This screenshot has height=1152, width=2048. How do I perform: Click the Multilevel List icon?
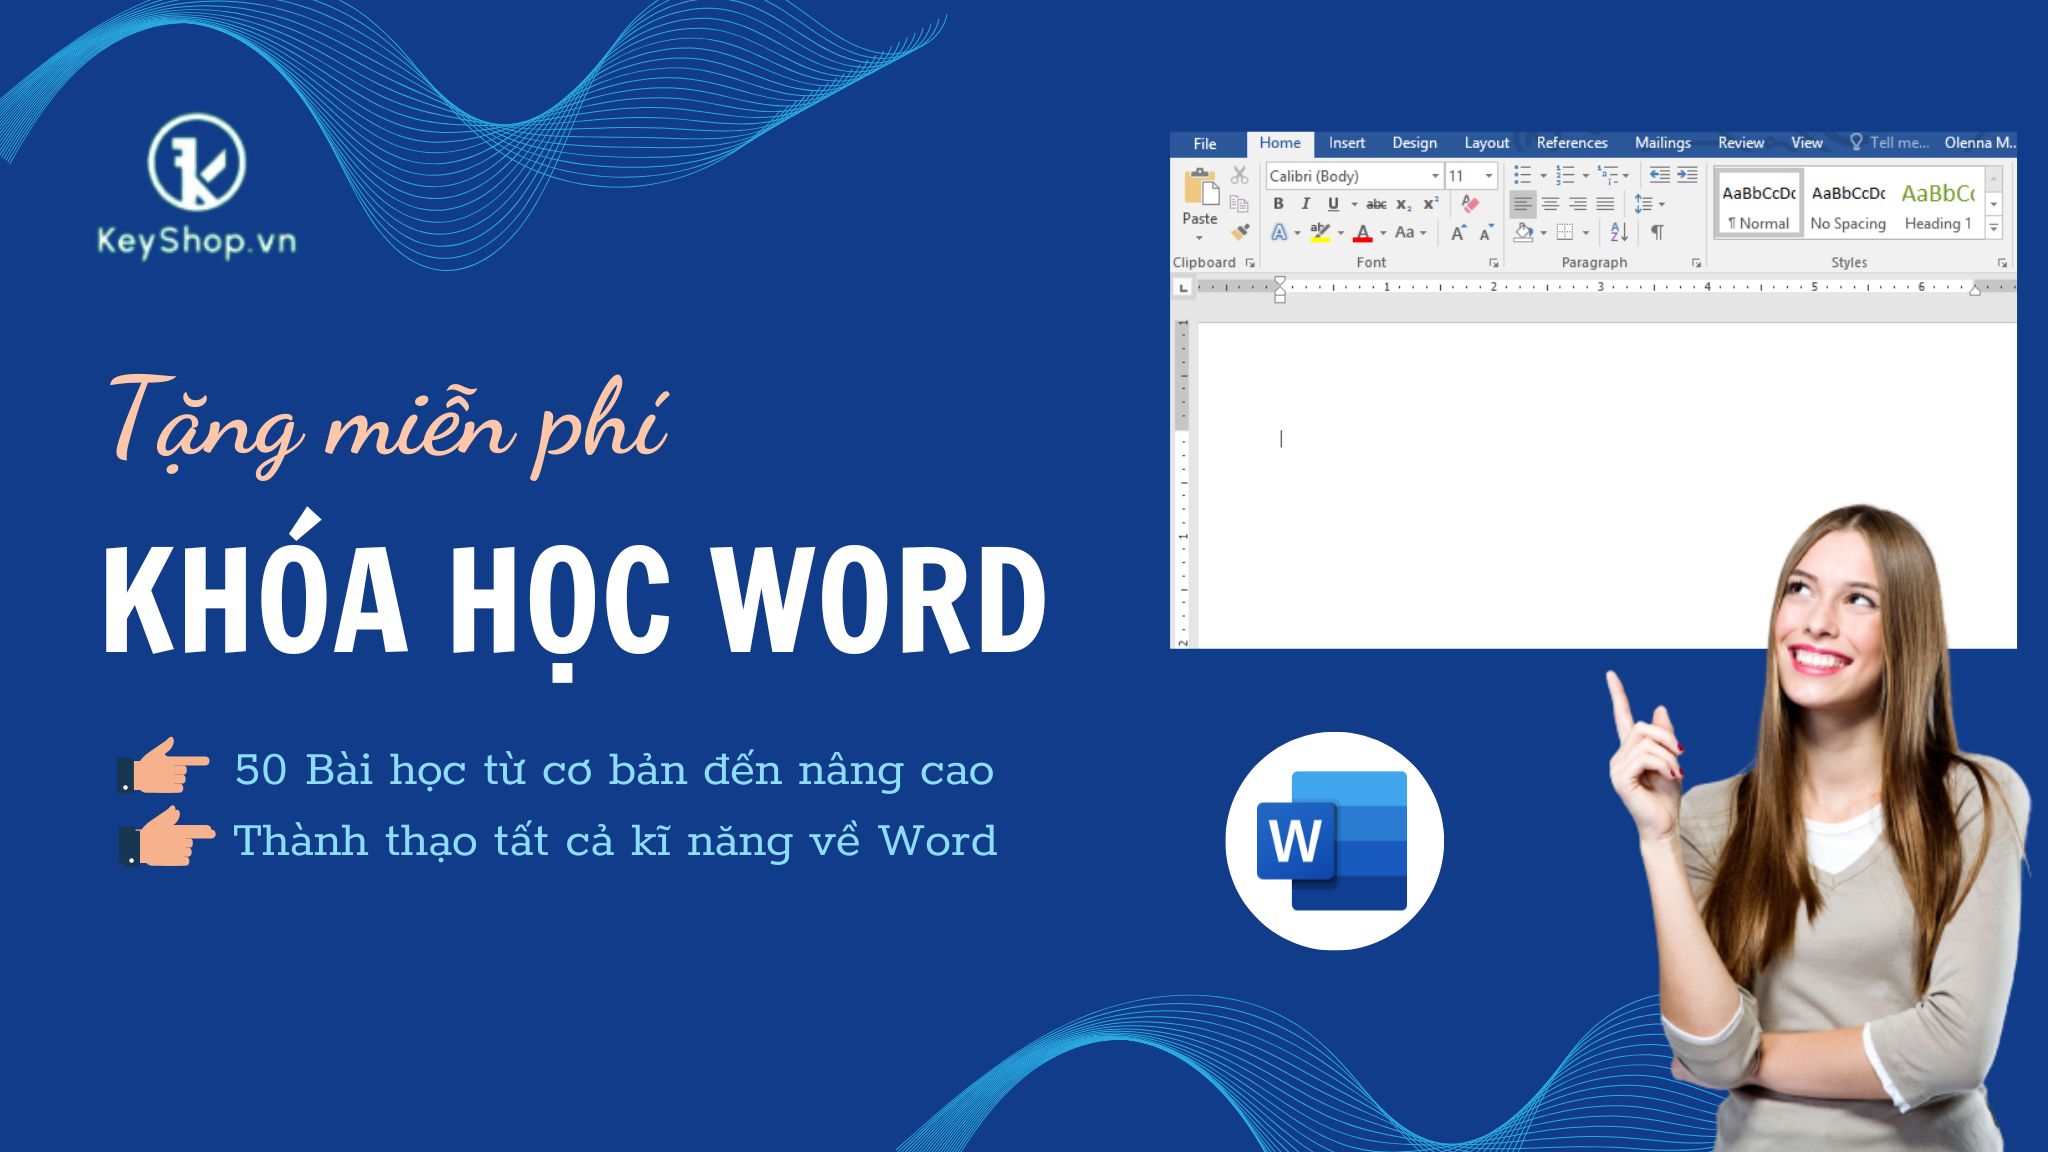1607,175
